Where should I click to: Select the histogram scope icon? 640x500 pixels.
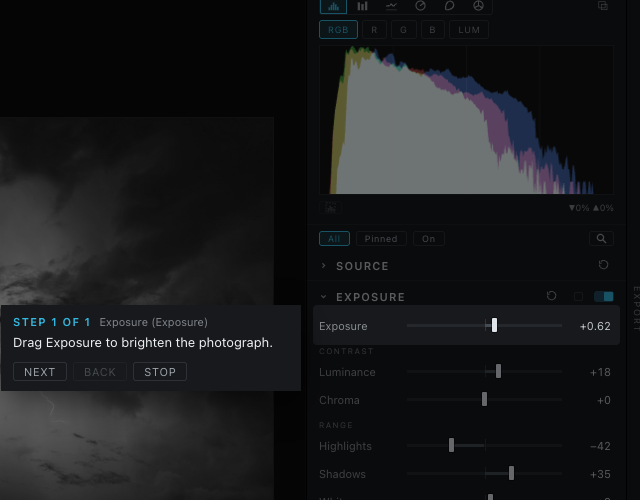coord(333,6)
